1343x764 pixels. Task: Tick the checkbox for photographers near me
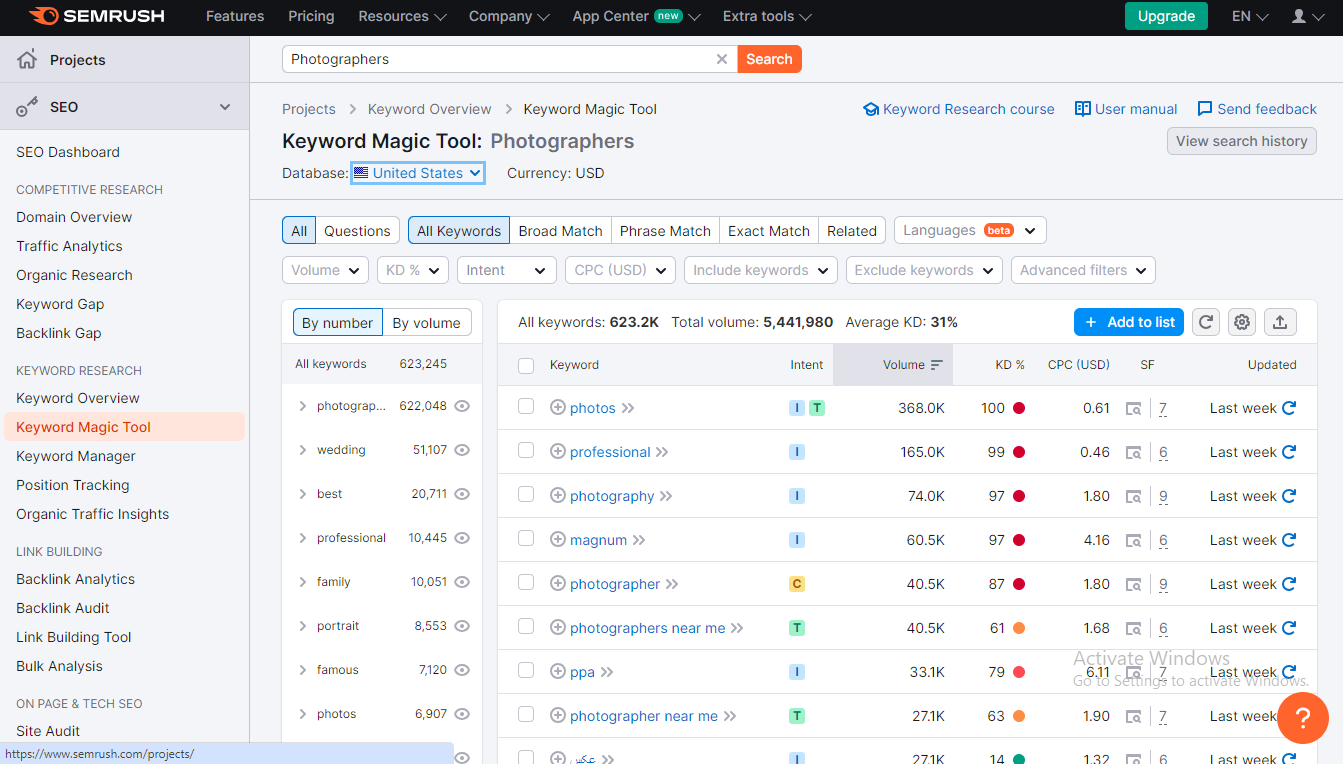point(526,627)
